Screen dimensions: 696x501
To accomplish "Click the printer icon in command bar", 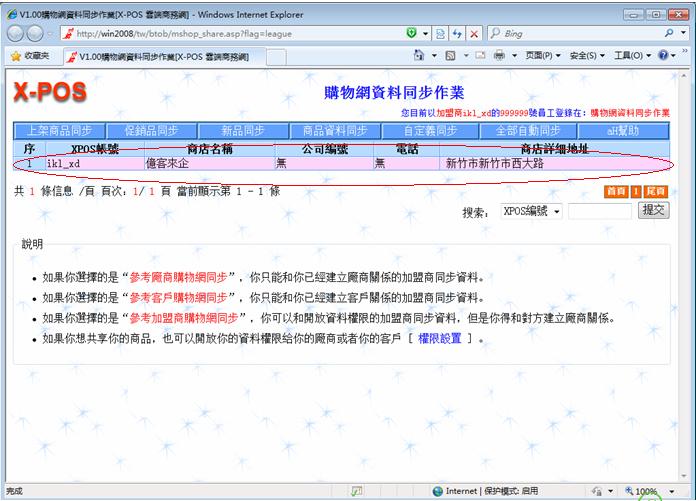I will coord(499,56).
